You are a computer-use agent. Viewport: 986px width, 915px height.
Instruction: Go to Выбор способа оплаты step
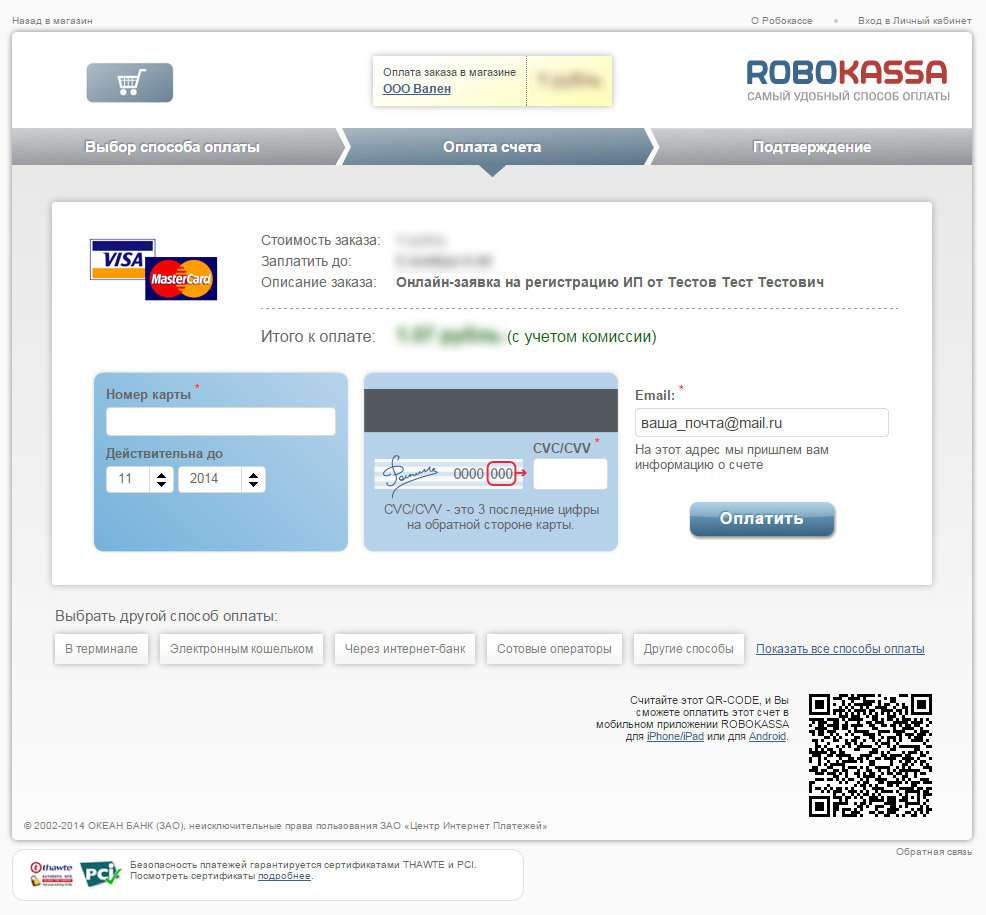pyautogui.click(x=172, y=147)
